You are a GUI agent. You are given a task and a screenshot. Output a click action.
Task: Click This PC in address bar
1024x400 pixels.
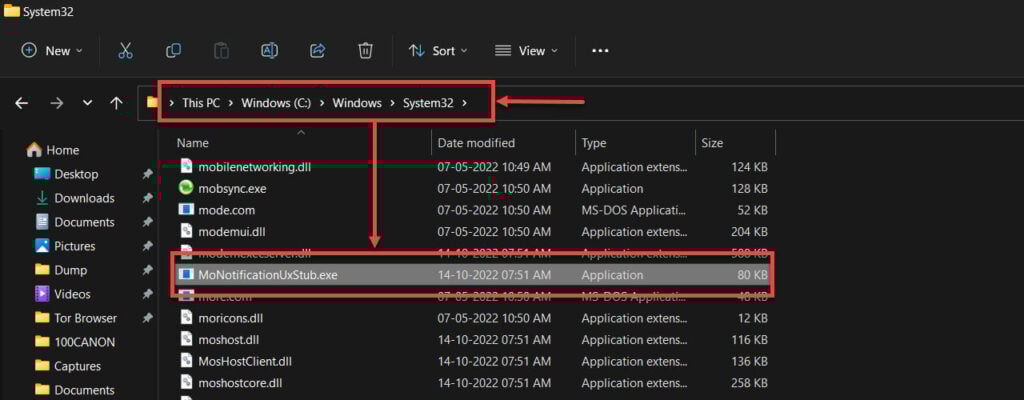[201, 103]
